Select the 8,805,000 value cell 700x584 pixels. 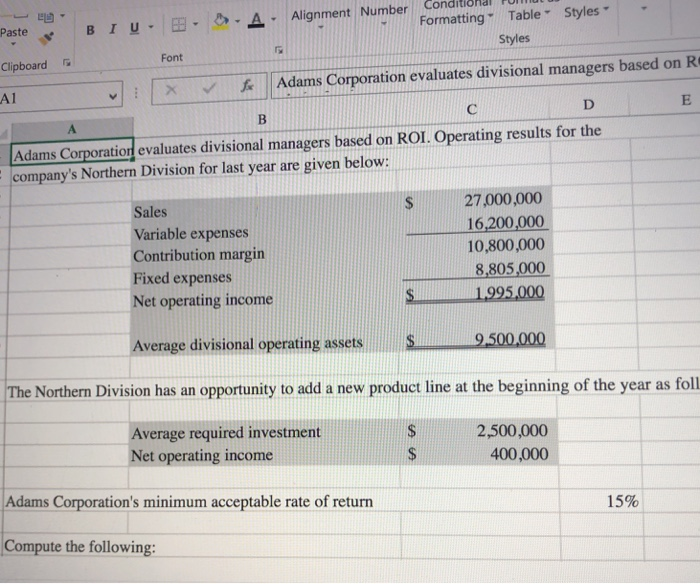pyautogui.click(x=510, y=269)
